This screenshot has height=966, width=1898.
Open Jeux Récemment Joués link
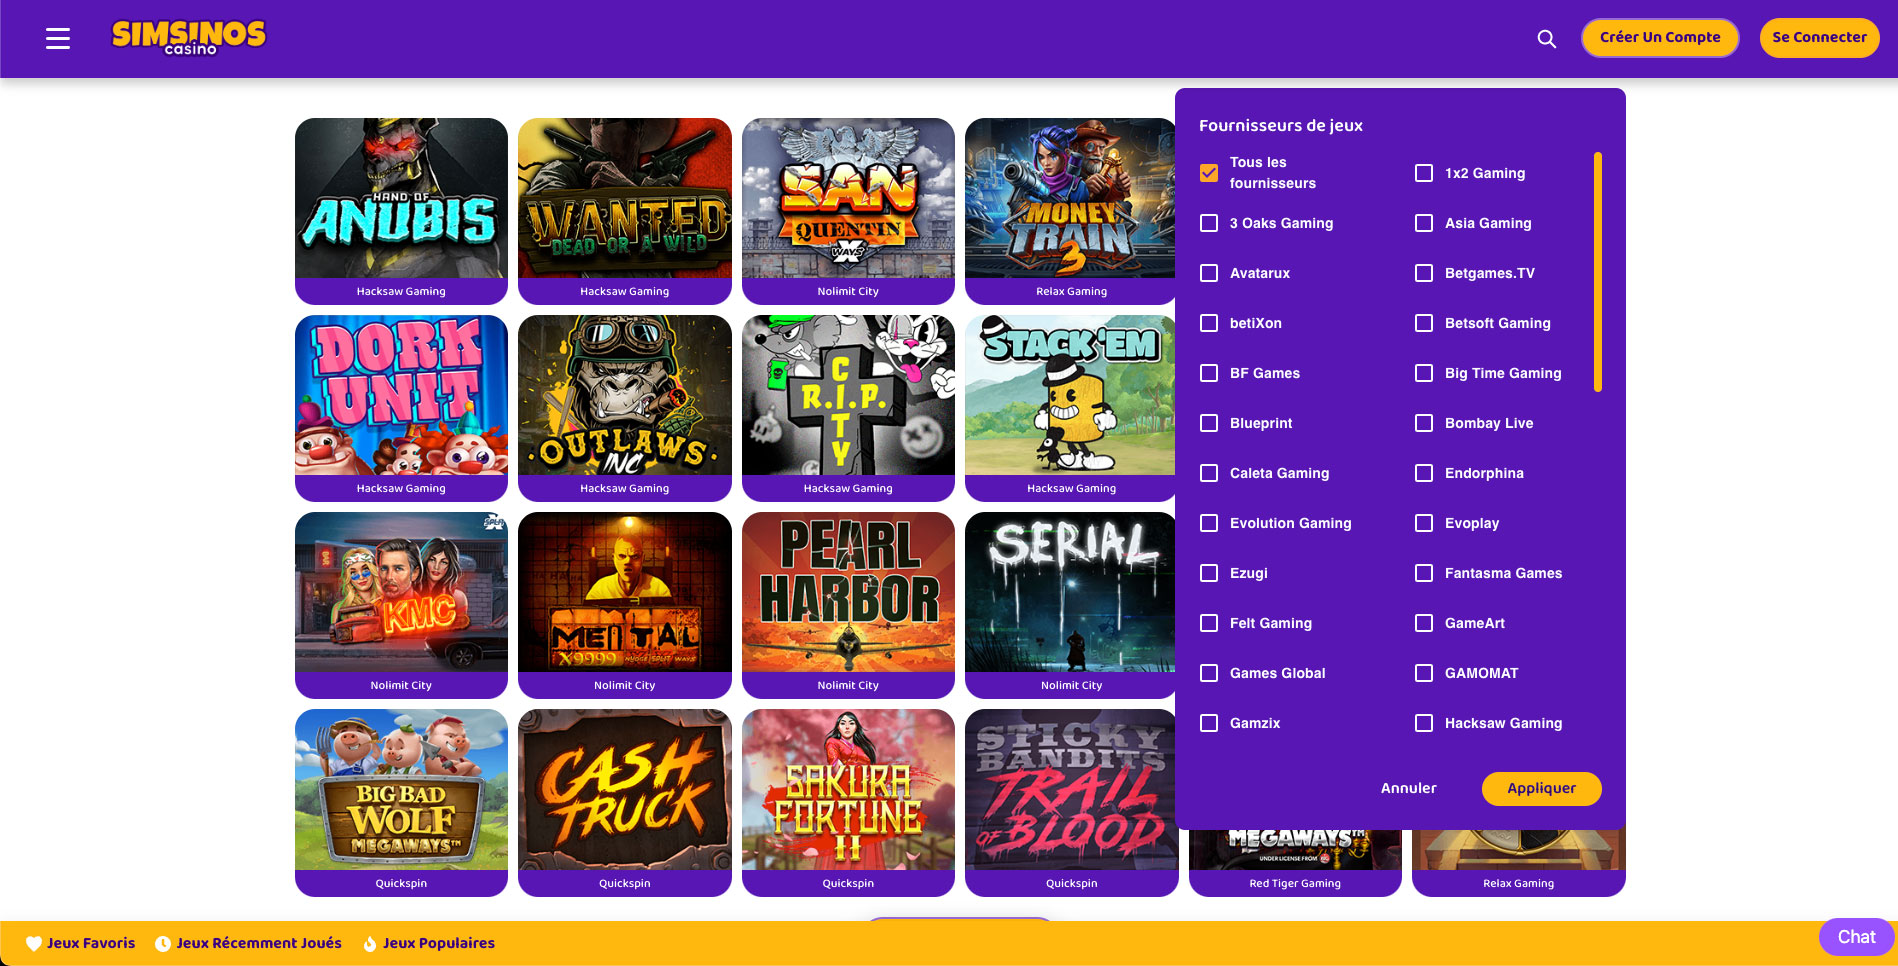tap(259, 943)
